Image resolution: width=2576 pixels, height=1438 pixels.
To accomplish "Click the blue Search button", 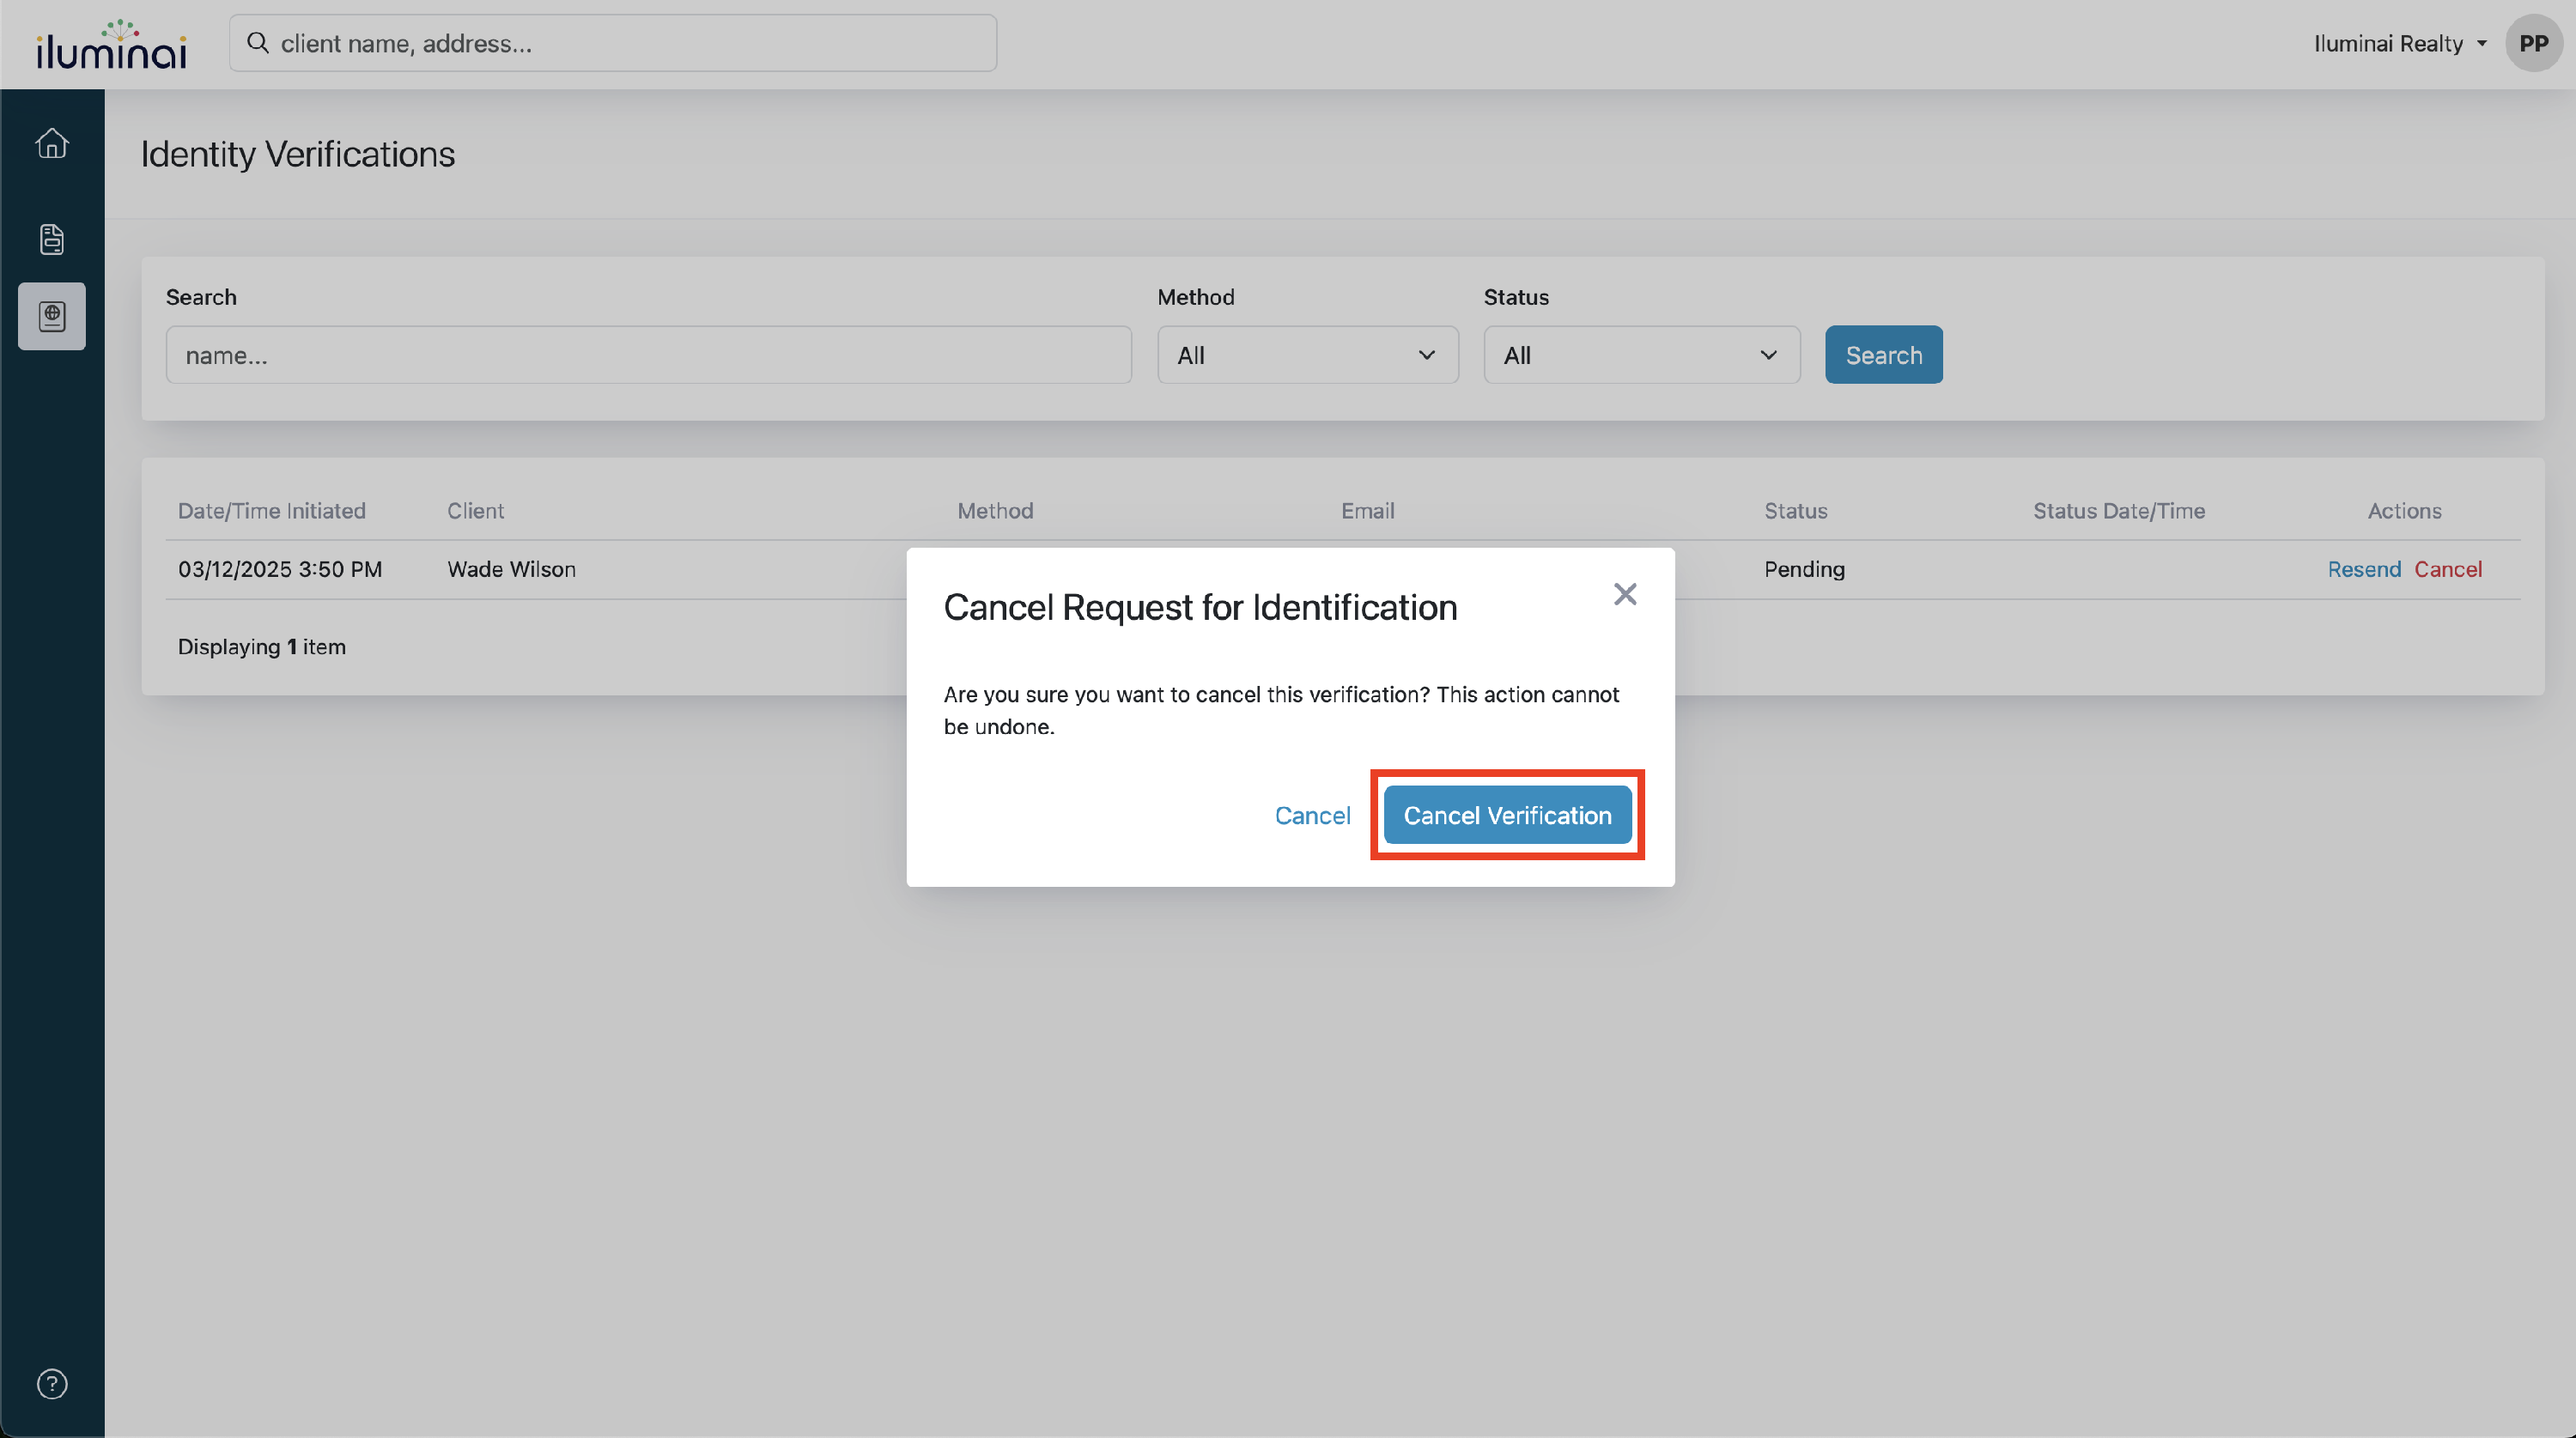I will coord(1884,355).
